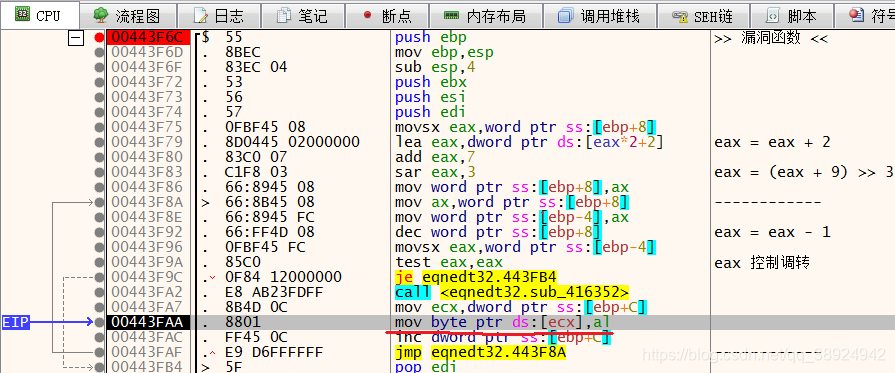Toggle breakpoint bullet at 00443F6F
This screenshot has width=895, height=373.
99,68
